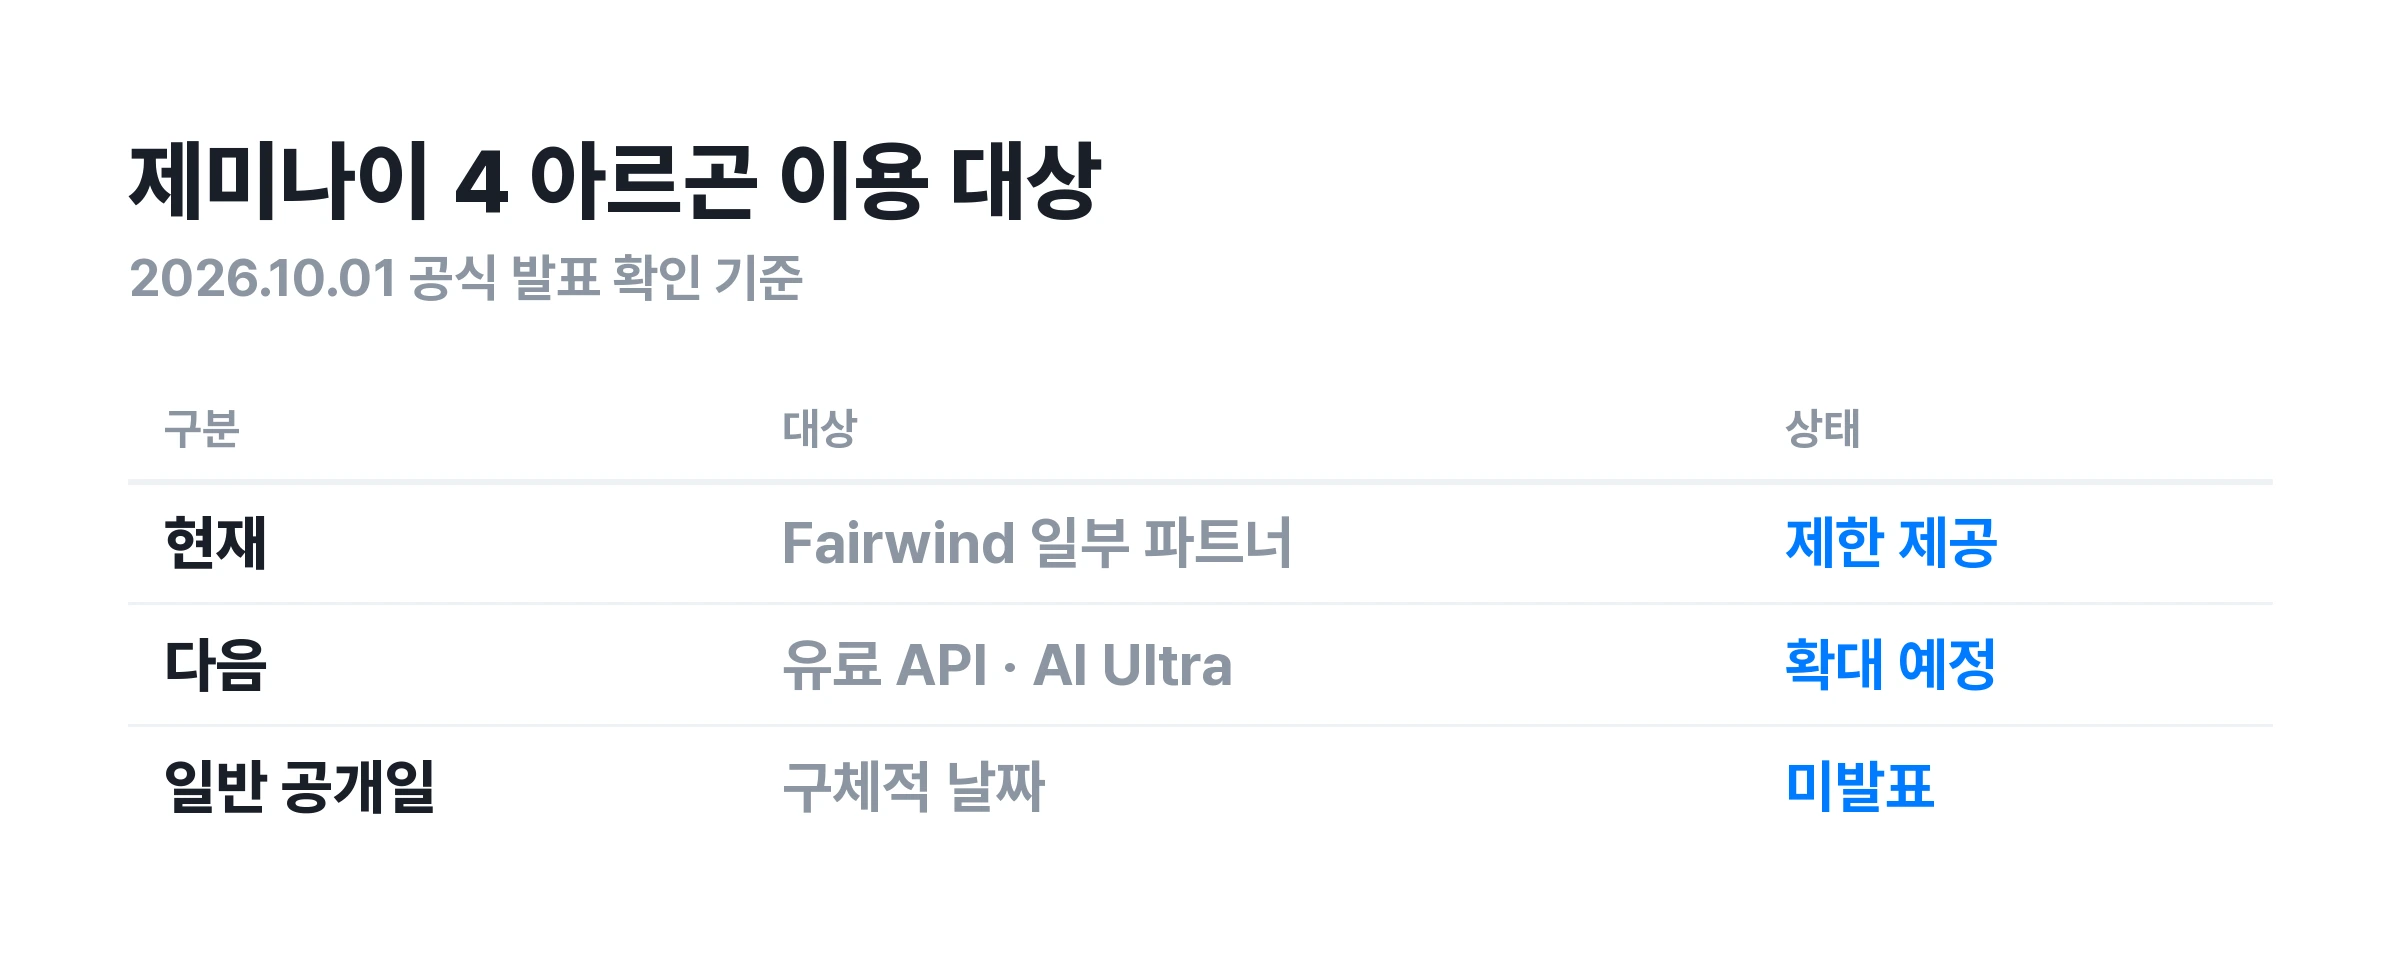Click the 유료 API text

point(885,665)
